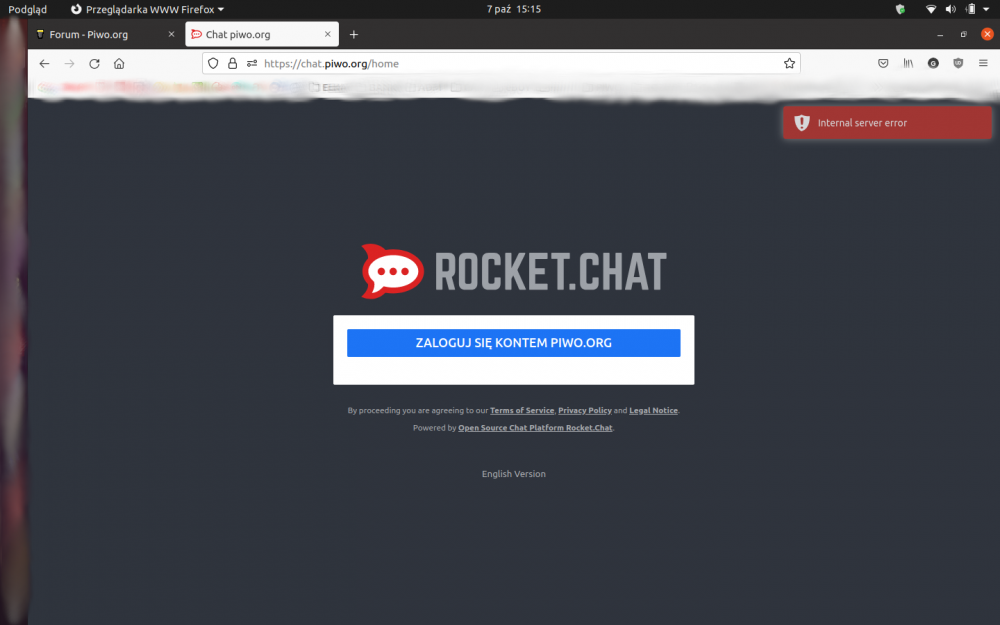Go to the Firefox home page
Viewport: 1000px width, 625px height.
pyautogui.click(x=119, y=63)
